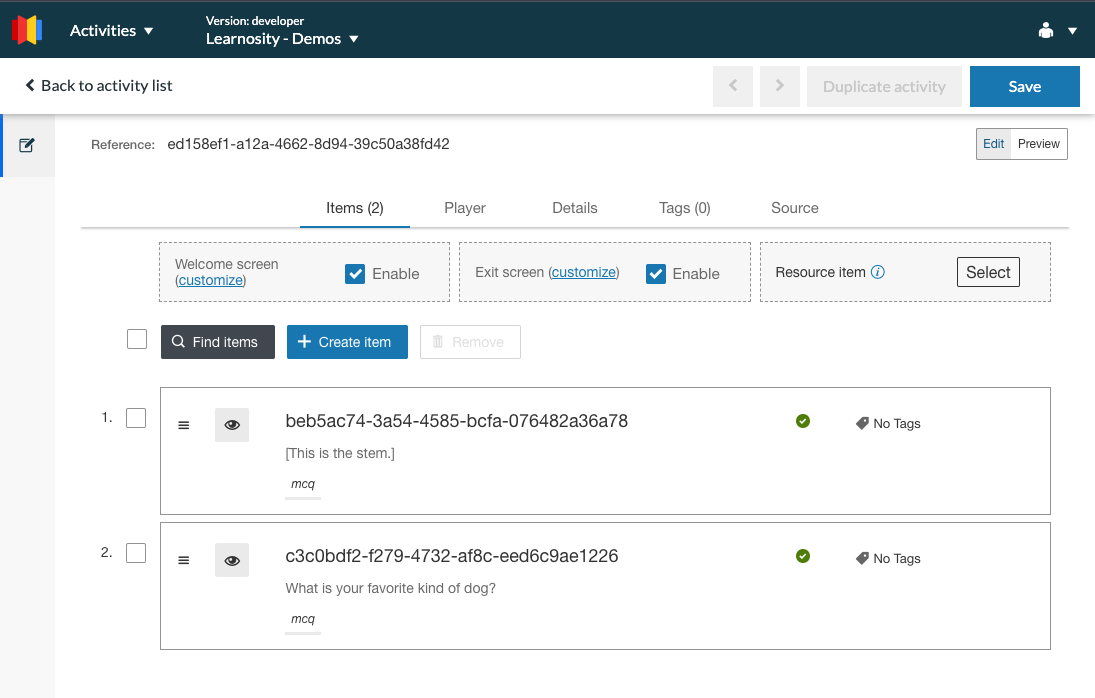
Task: Click the Learnosity logo icon
Action: (26, 29)
